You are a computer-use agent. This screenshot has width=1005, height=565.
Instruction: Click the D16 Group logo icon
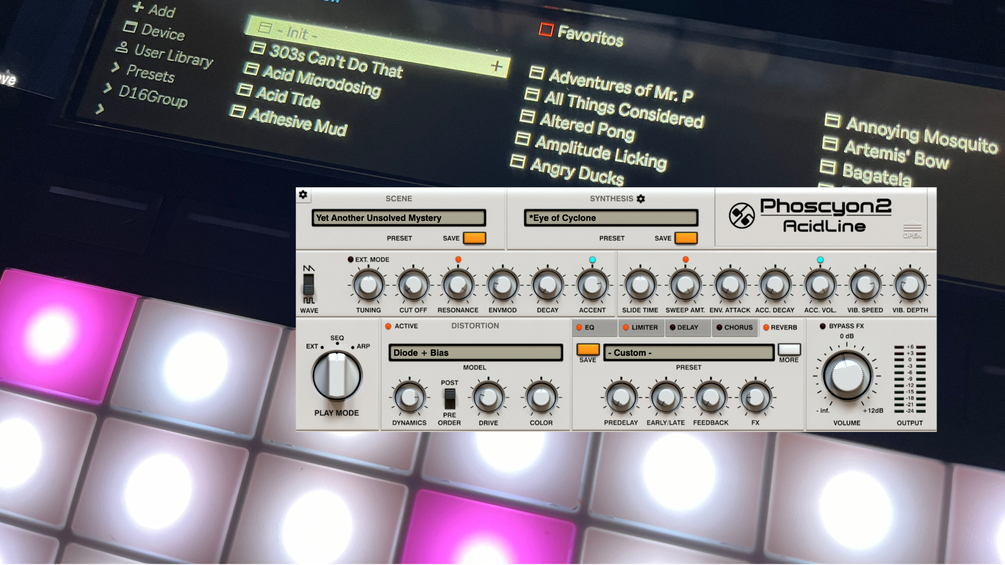[x=742, y=215]
